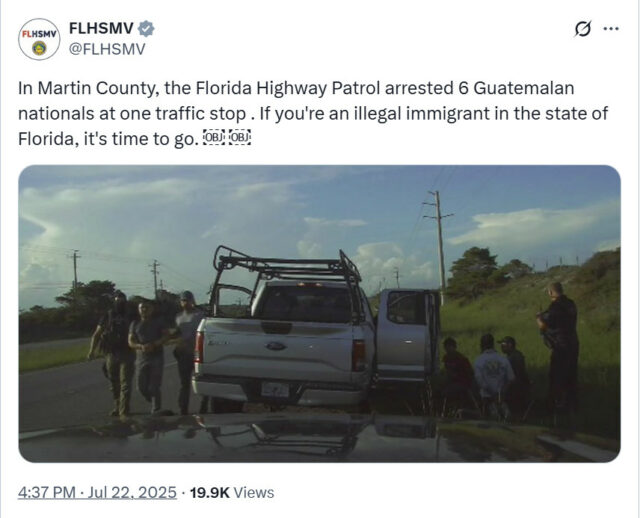Click the second OBJ placeholder emoji
Viewport: 640px width, 518px height.
(x=240, y=138)
